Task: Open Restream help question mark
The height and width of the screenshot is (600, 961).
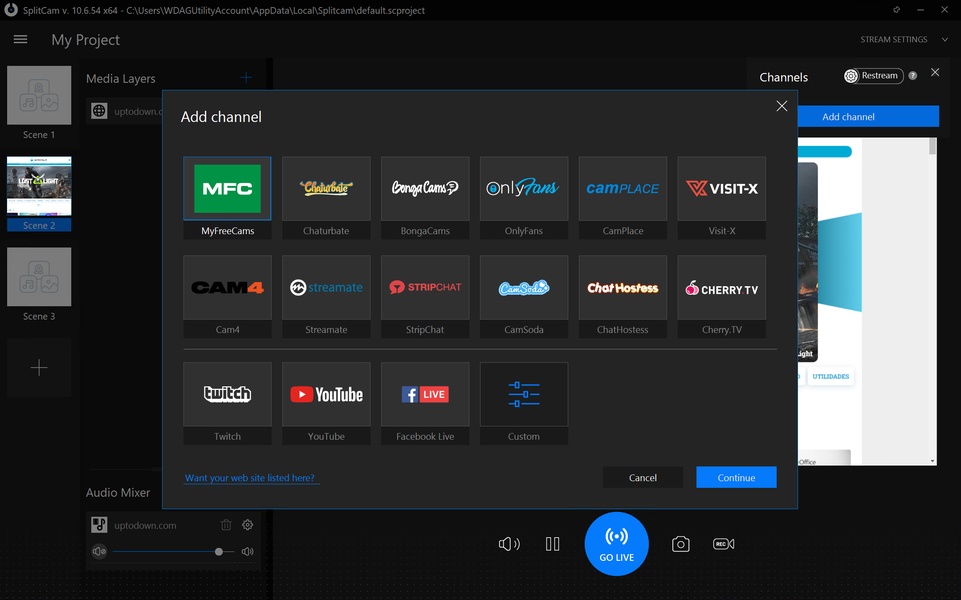Action: pyautogui.click(x=912, y=76)
